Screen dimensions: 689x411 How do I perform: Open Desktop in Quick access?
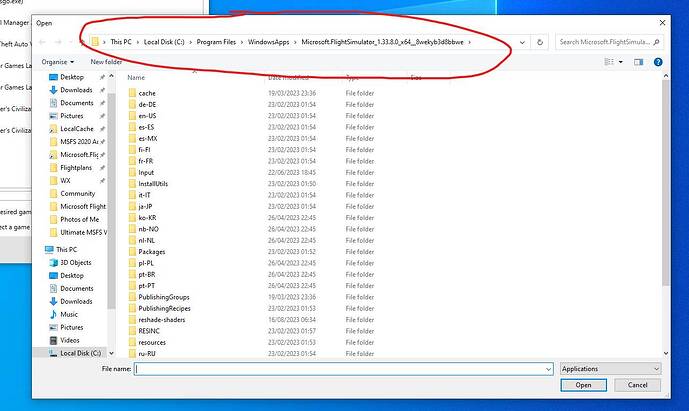click(x=72, y=77)
